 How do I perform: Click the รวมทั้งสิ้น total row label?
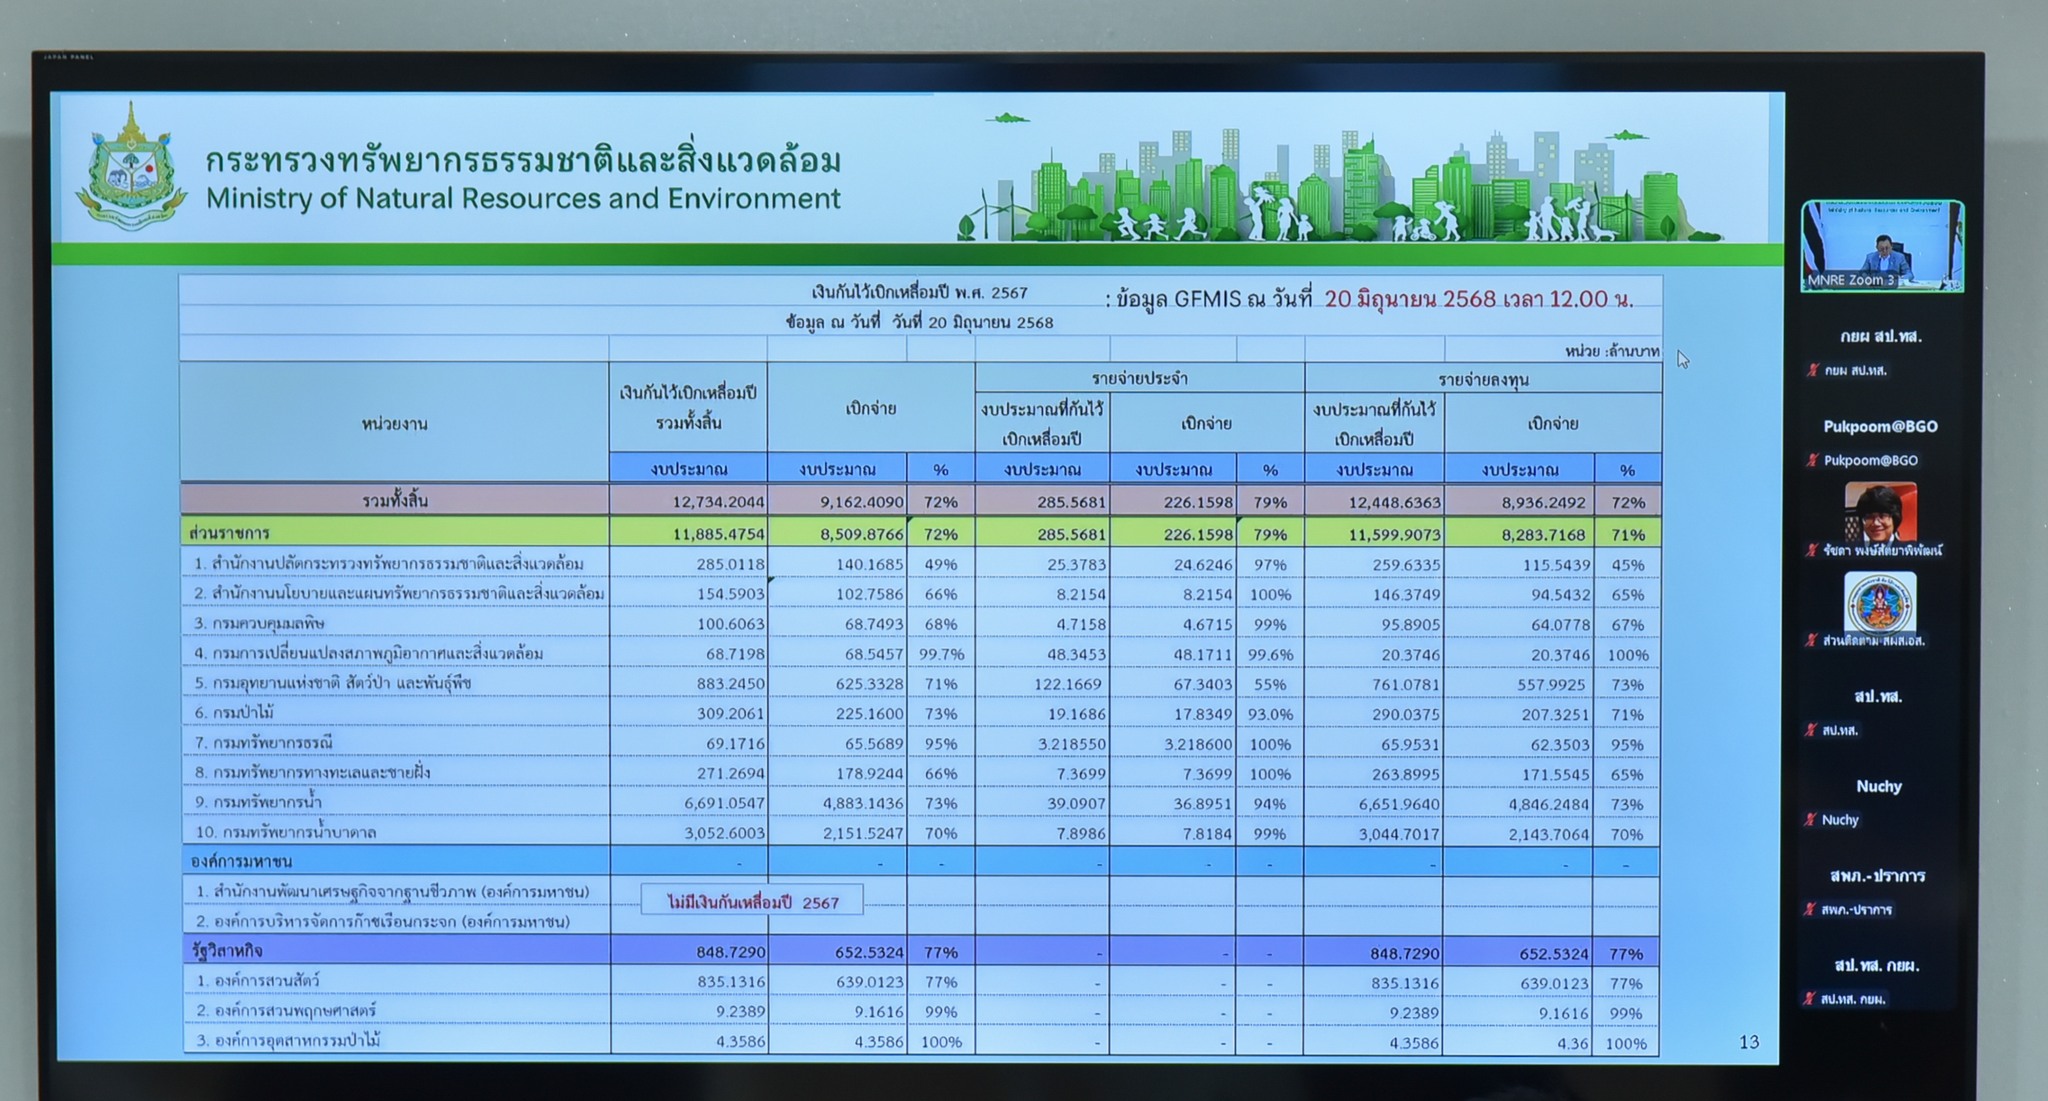394,500
